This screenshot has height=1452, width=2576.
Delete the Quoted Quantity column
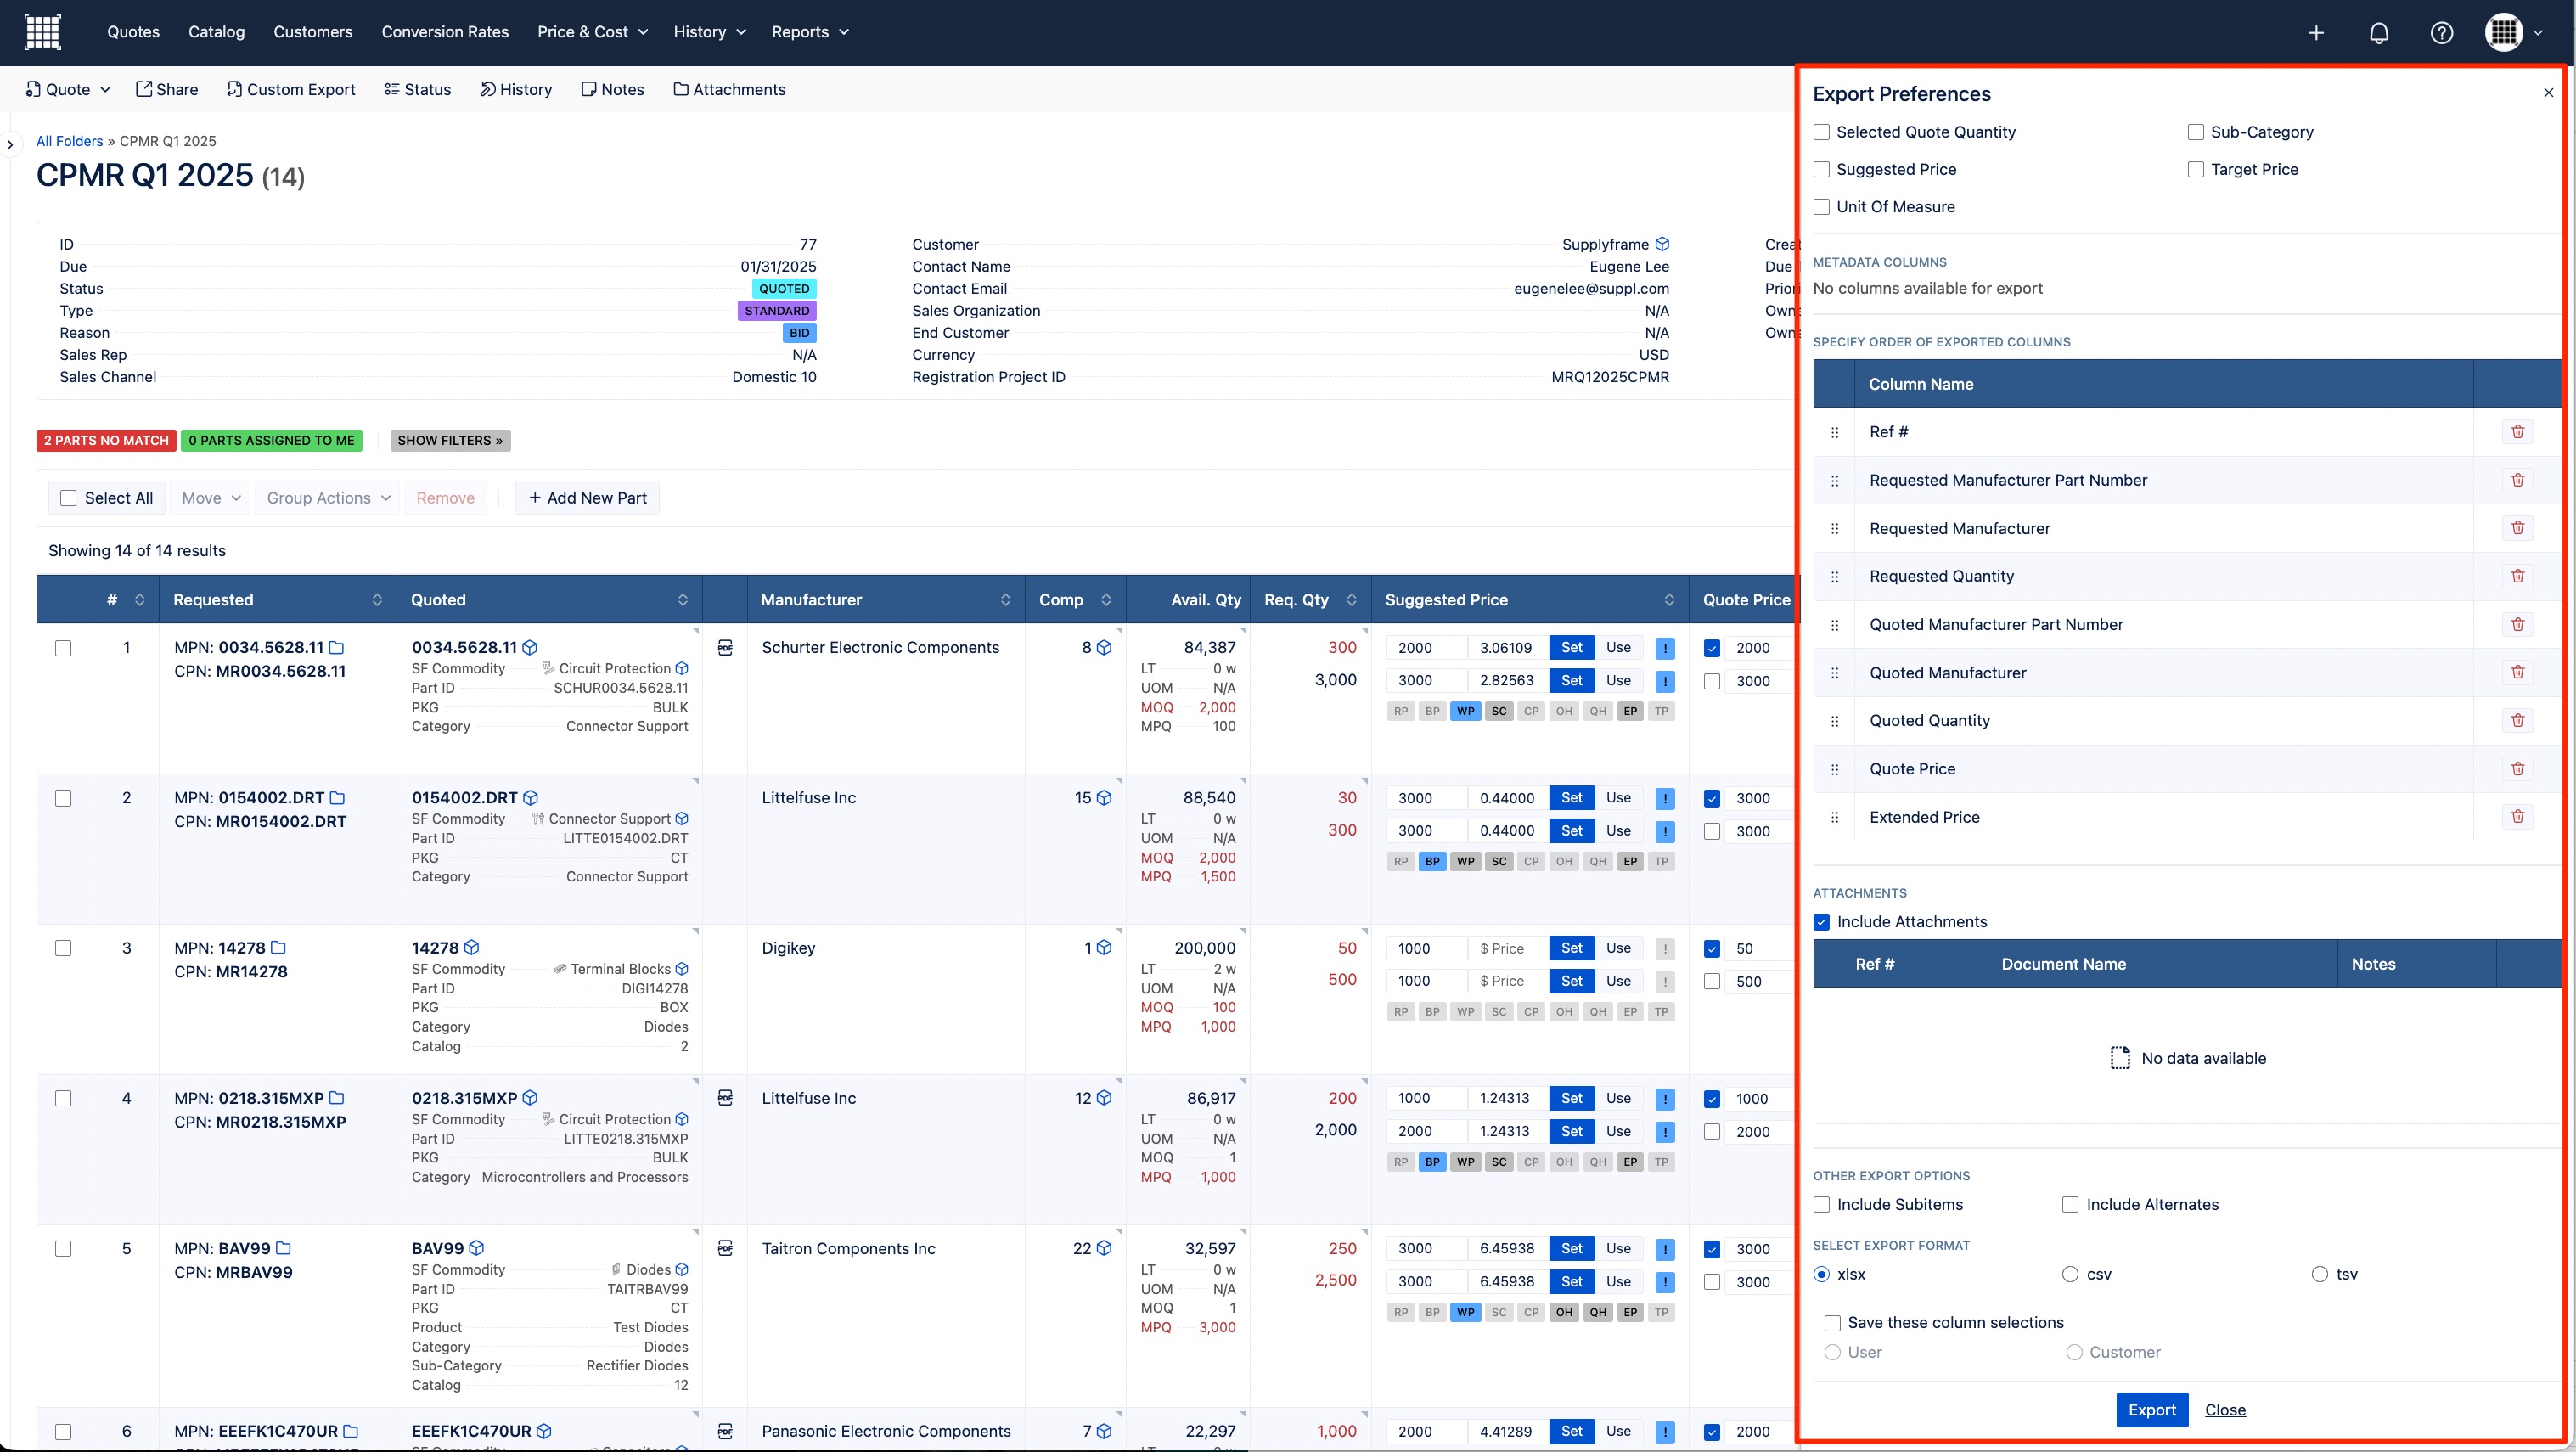point(2517,720)
